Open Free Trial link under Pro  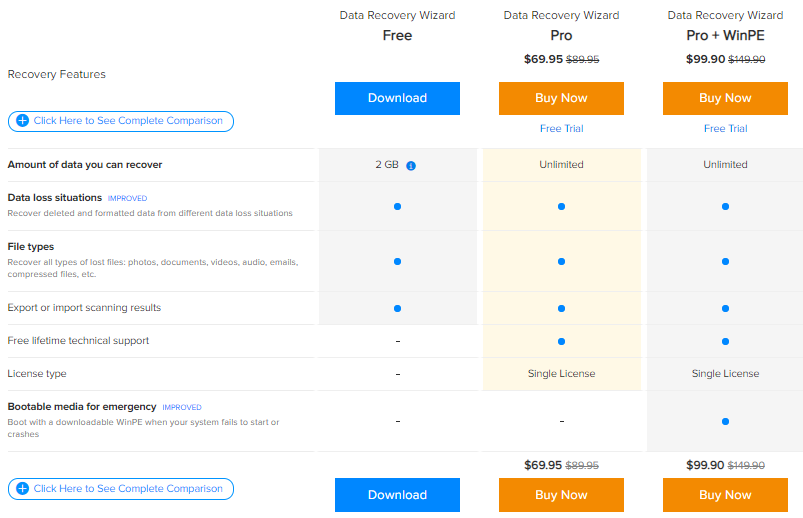coord(561,129)
